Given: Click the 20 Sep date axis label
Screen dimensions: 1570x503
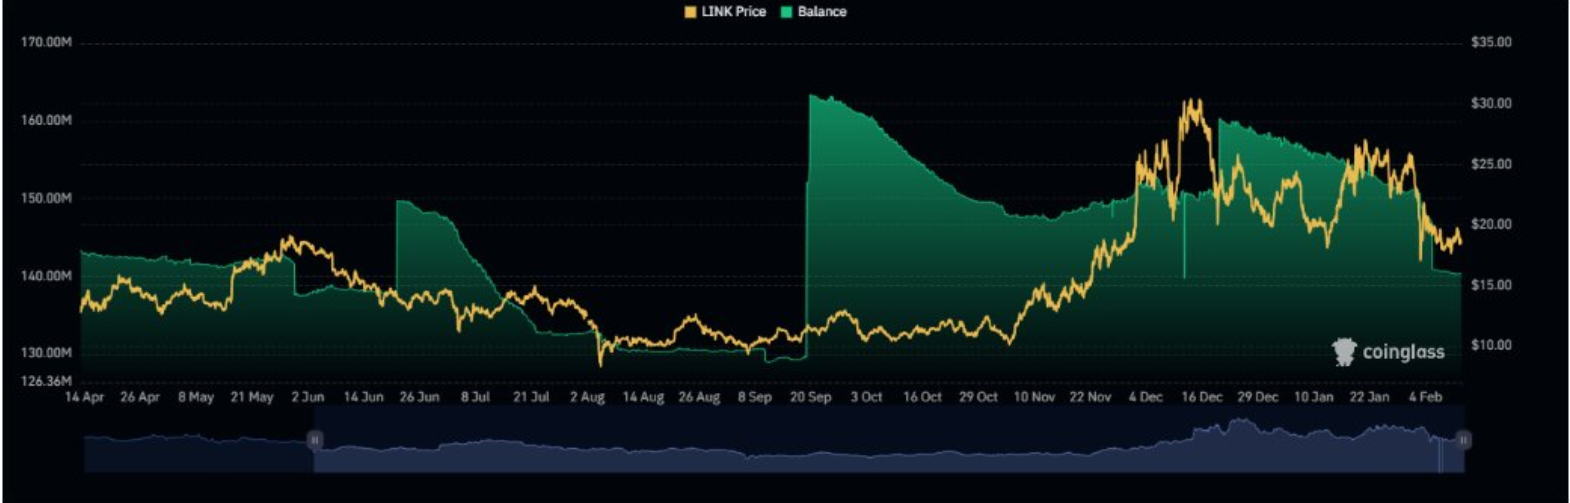Looking at the screenshot, I should 810,397.
